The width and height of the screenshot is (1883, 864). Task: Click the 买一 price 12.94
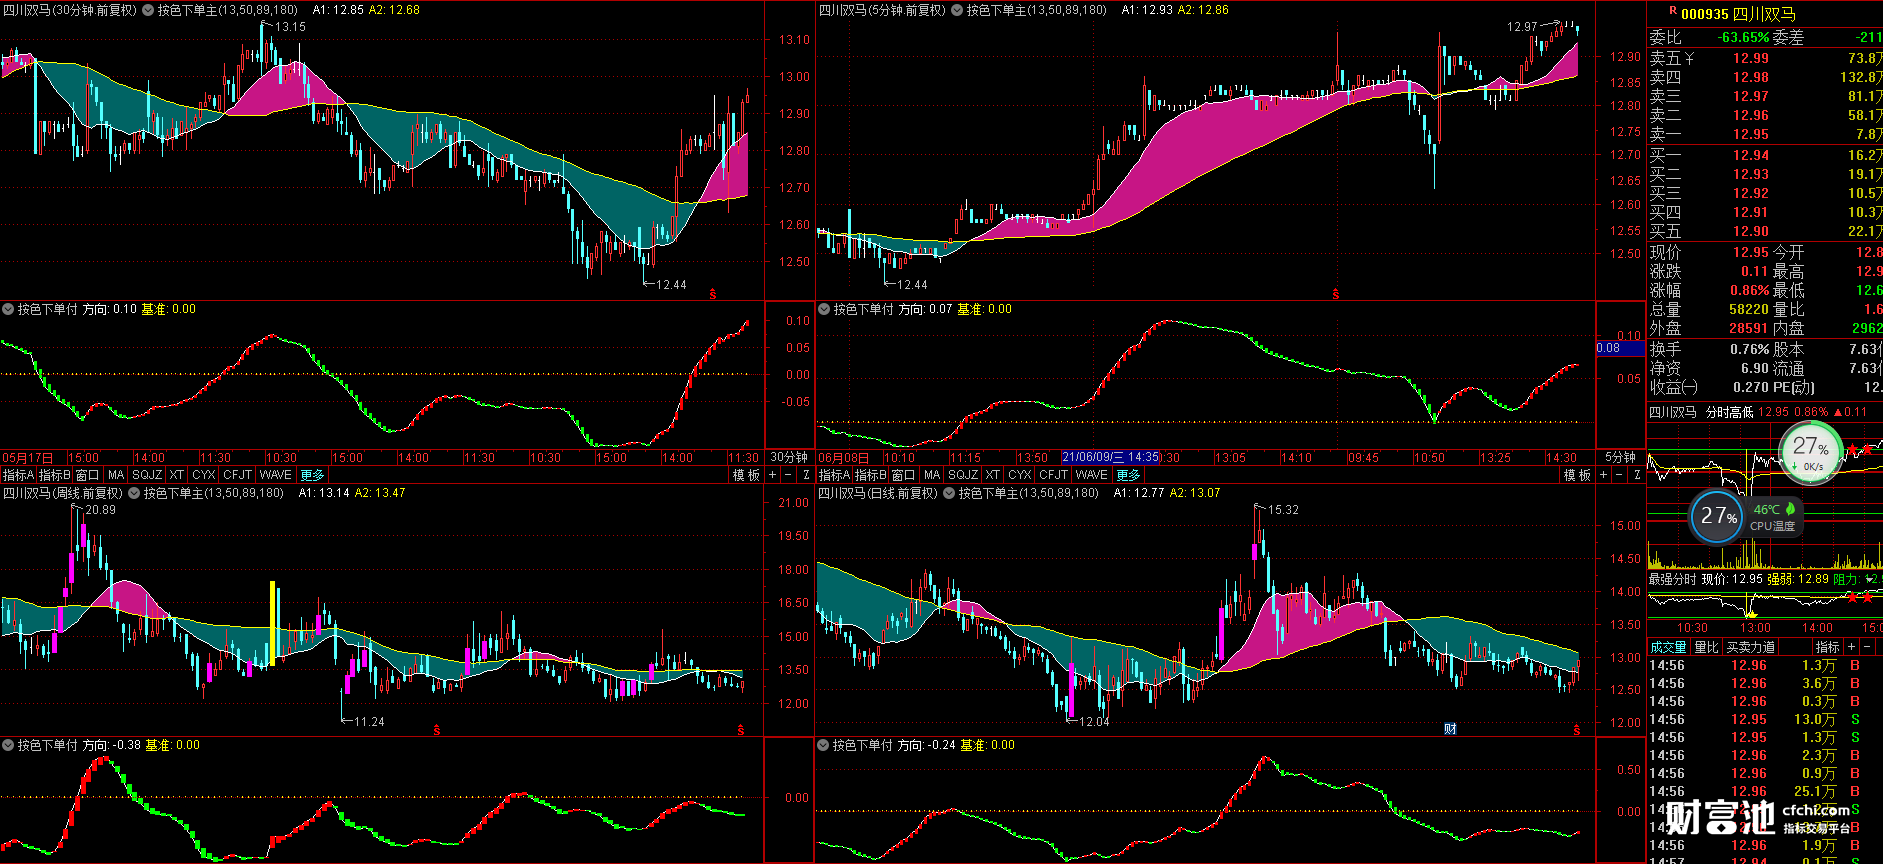tap(1751, 155)
